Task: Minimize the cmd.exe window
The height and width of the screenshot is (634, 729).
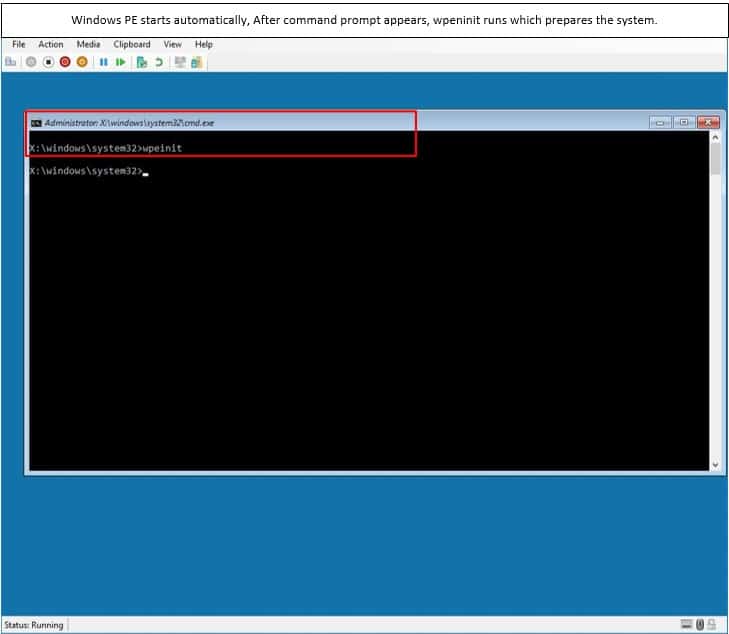Action: 660,122
